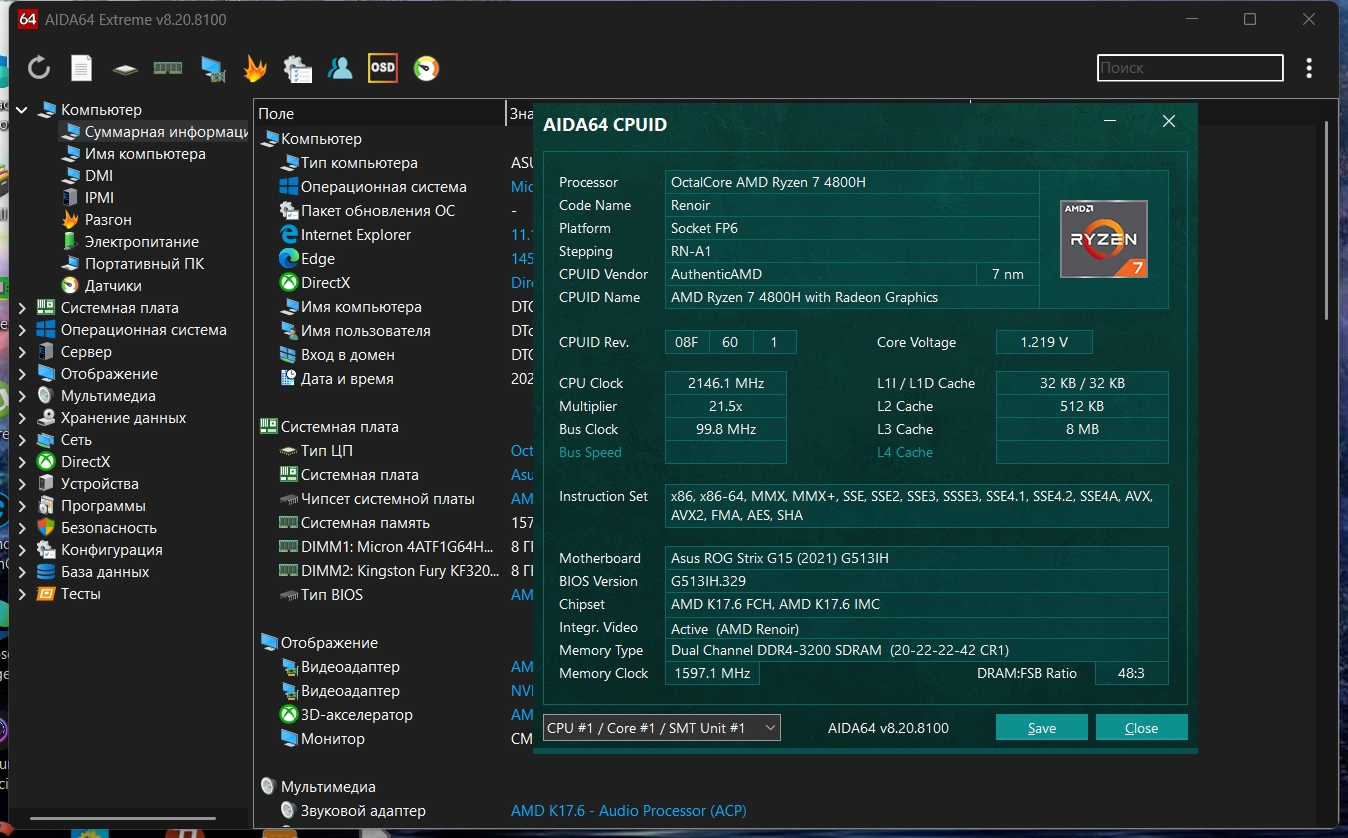Open the OSD panel icon
This screenshot has width=1348, height=838.
click(x=383, y=68)
